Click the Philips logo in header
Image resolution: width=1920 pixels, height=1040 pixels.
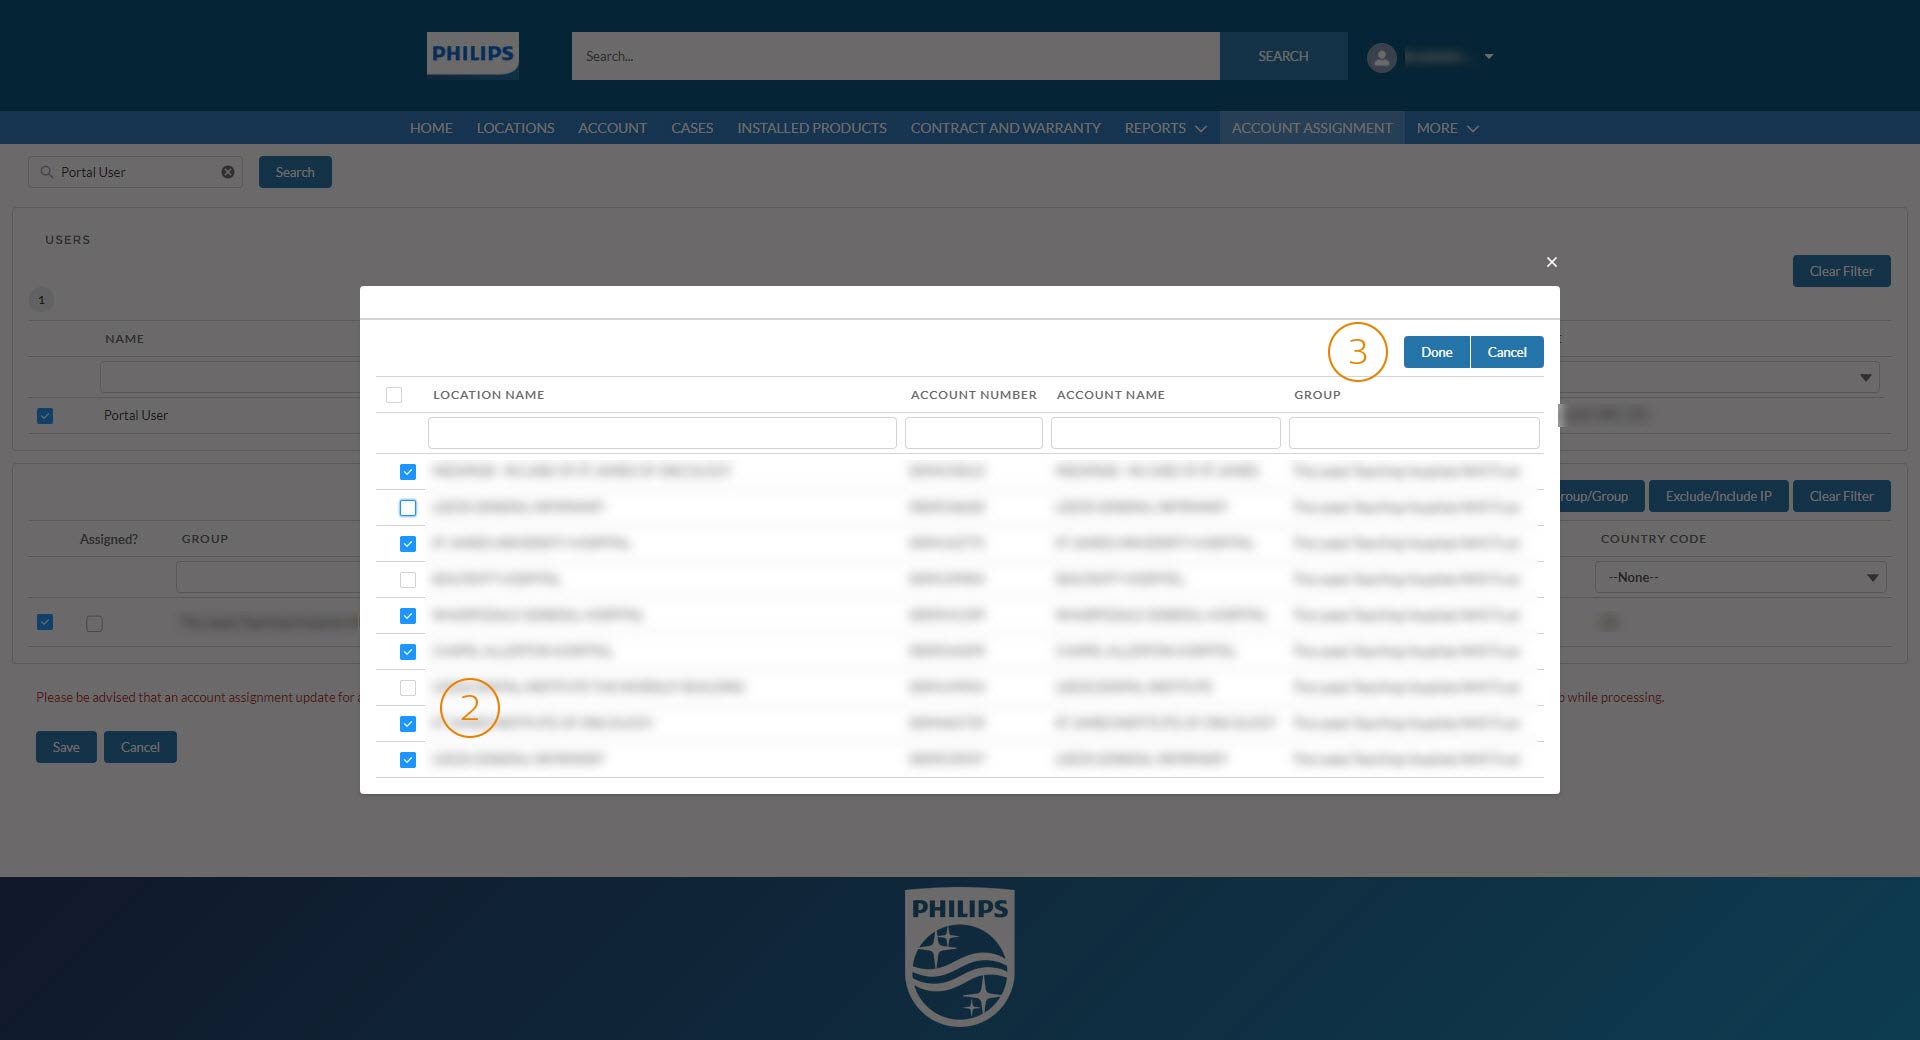(472, 54)
